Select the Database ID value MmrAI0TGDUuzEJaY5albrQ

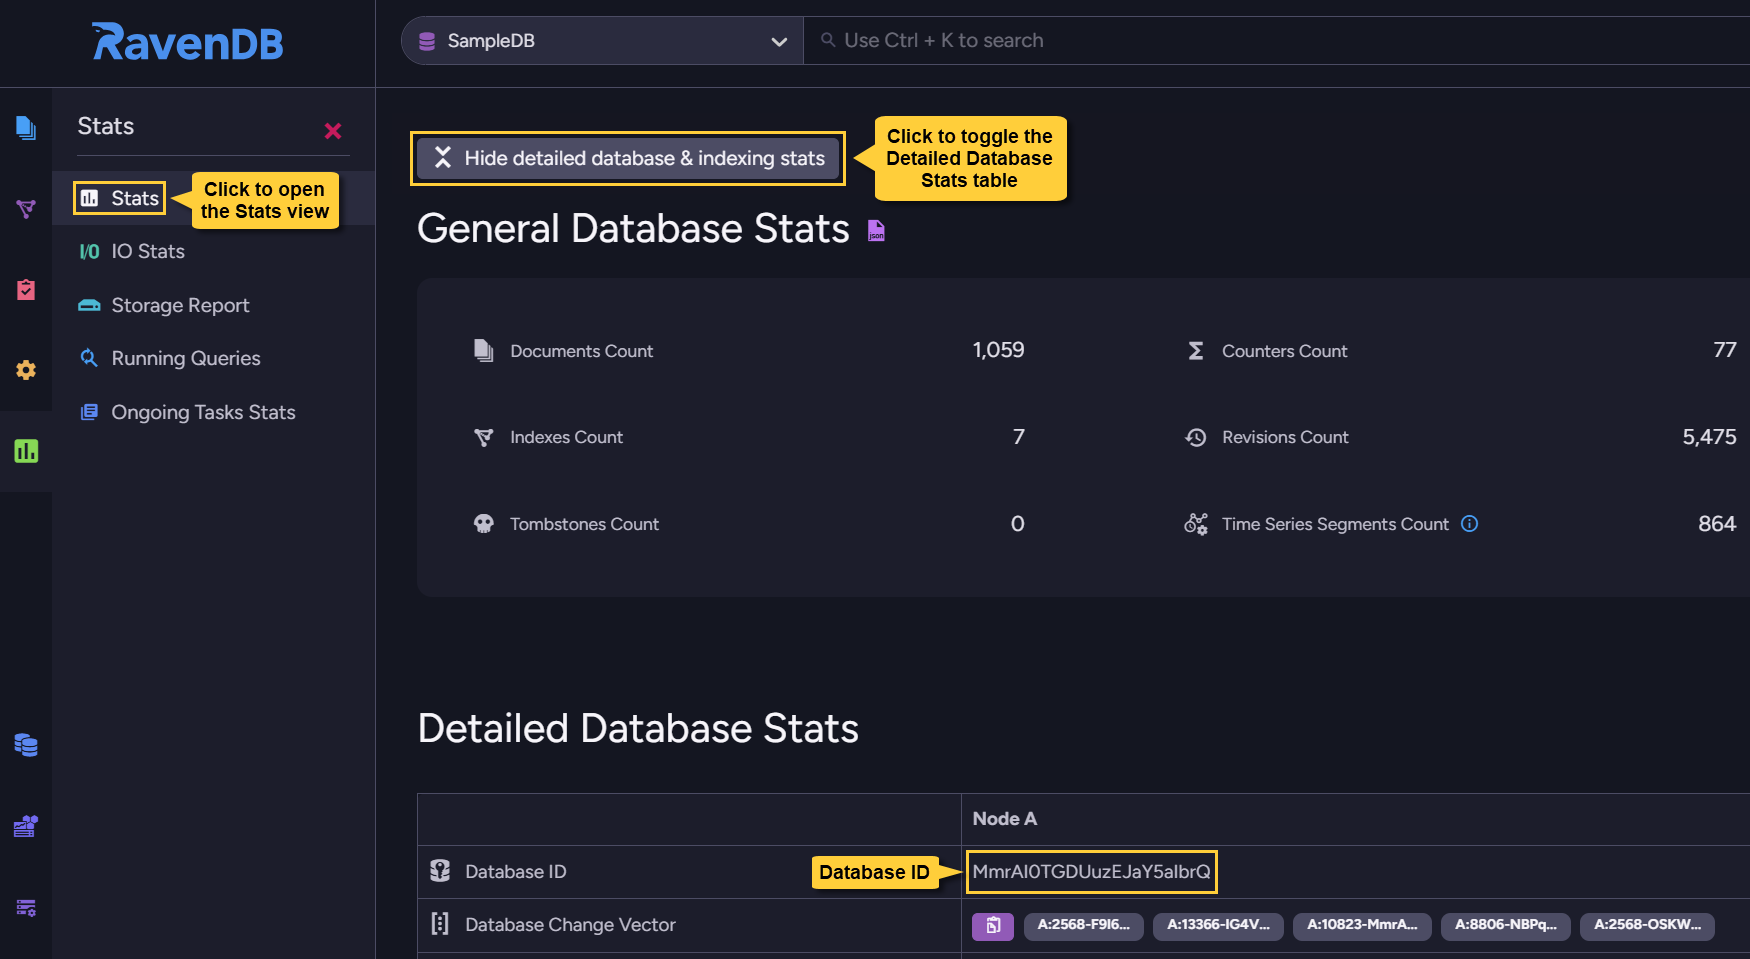coord(1091,872)
